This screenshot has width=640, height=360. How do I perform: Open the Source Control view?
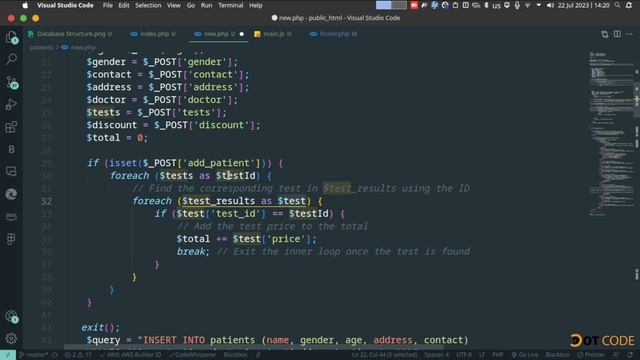point(11,82)
